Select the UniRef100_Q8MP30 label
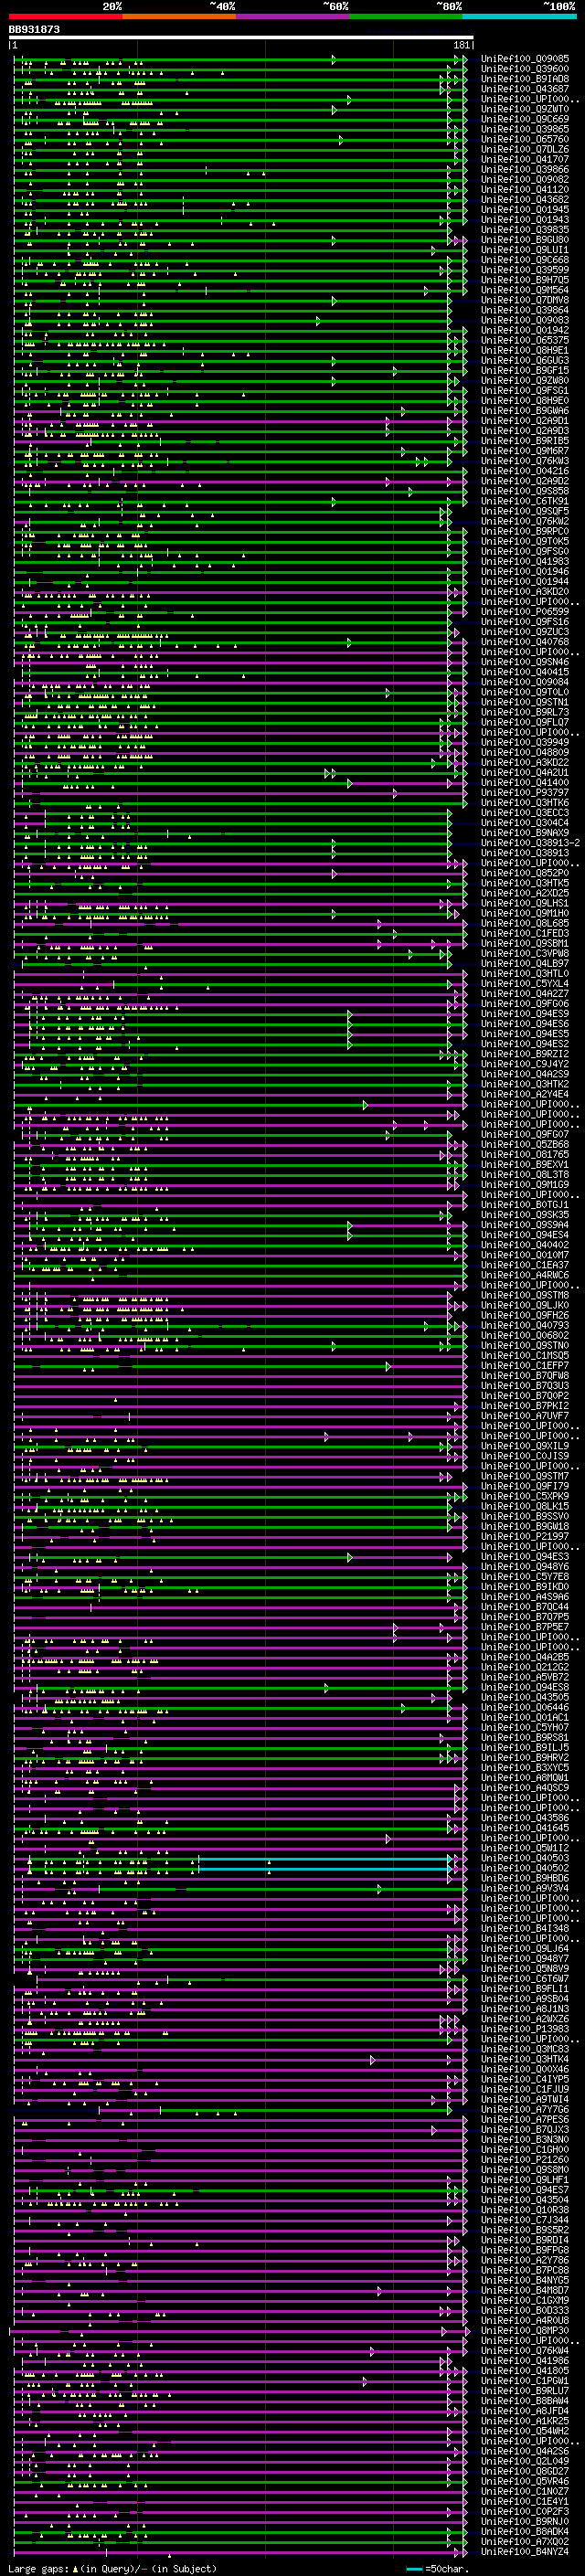The height and width of the screenshot is (2576, 585). pyautogui.click(x=525, y=2330)
